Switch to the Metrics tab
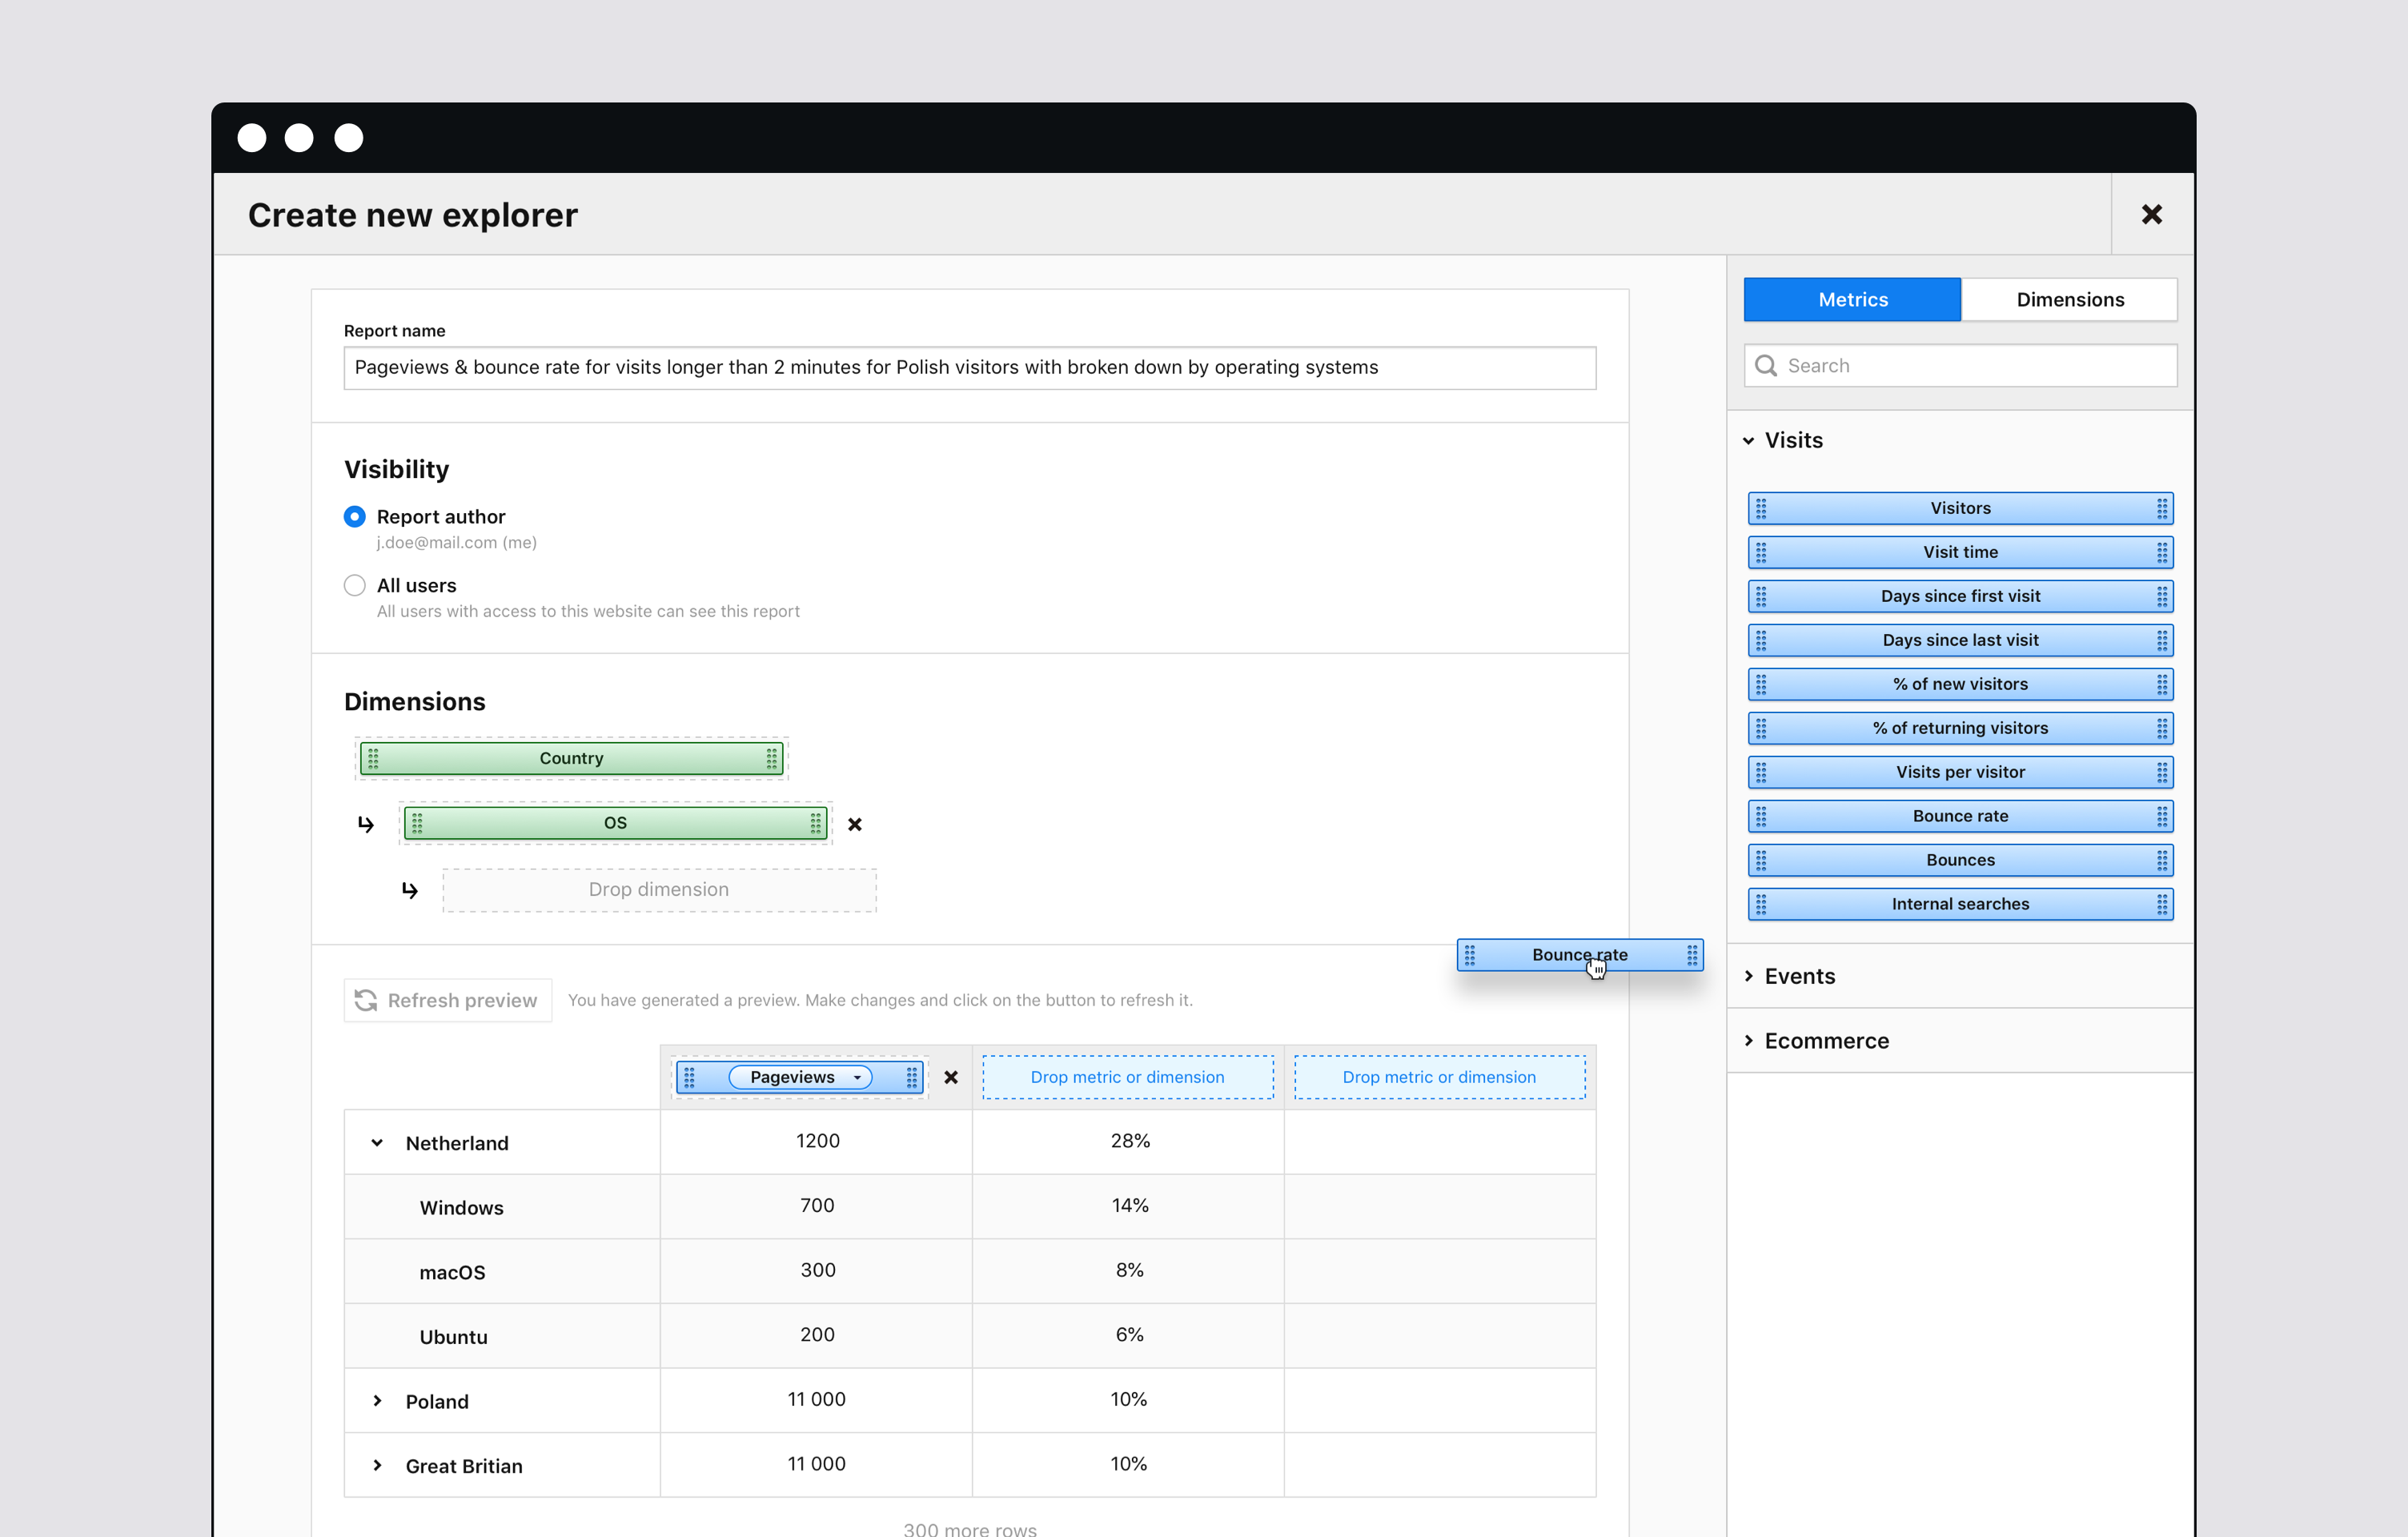This screenshot has width=2408, height=1537. pyautogui.click(x=1852, y=299)
